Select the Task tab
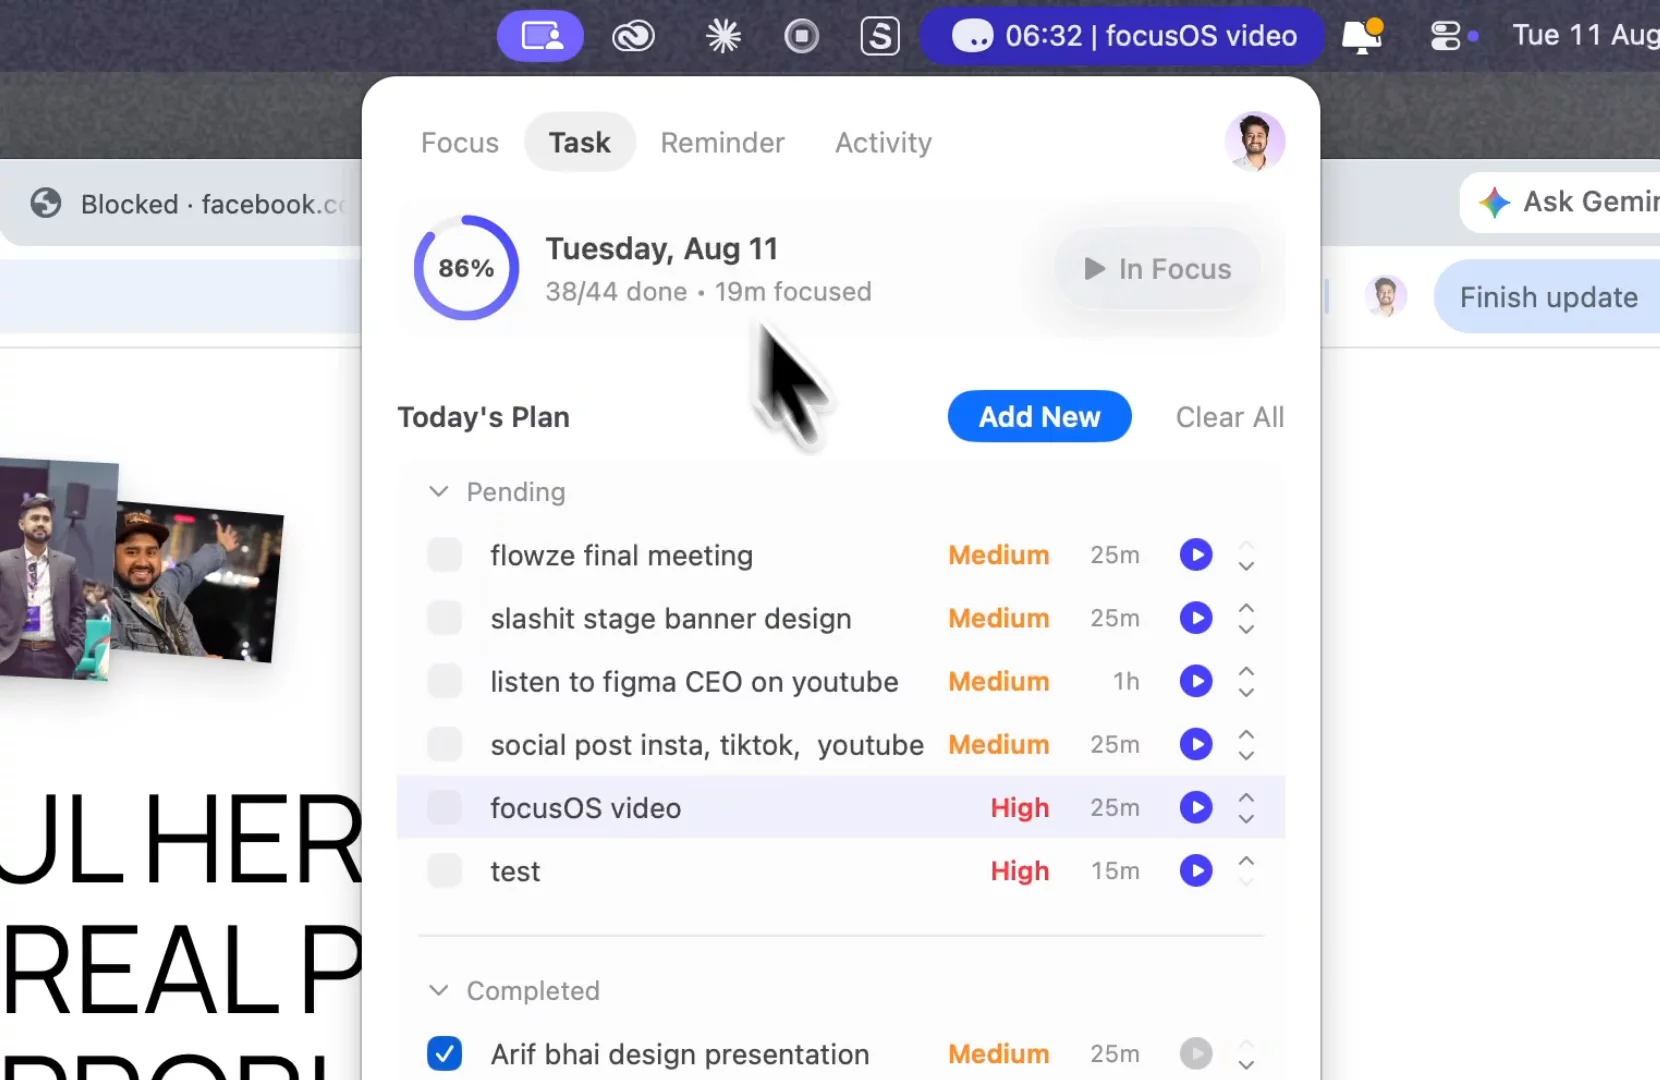 click(x=580, y=143)
